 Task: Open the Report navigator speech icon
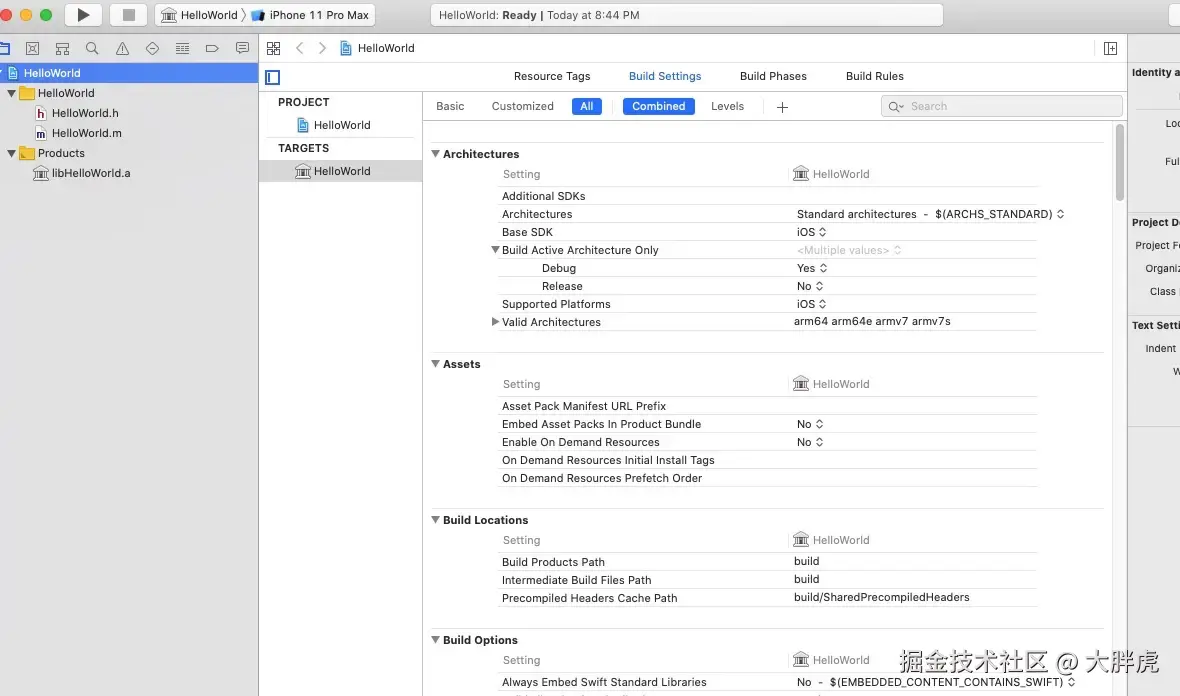click(x=242, y=48)
